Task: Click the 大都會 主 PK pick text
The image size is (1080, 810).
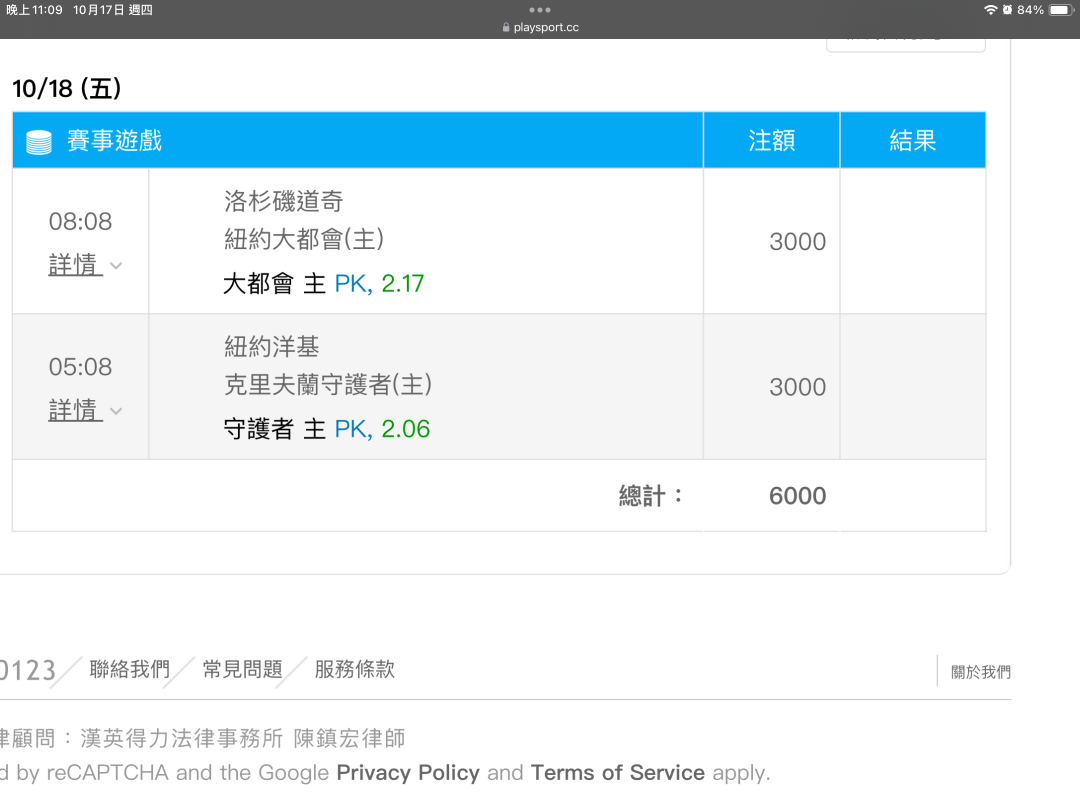Action: tap(298, 284)
